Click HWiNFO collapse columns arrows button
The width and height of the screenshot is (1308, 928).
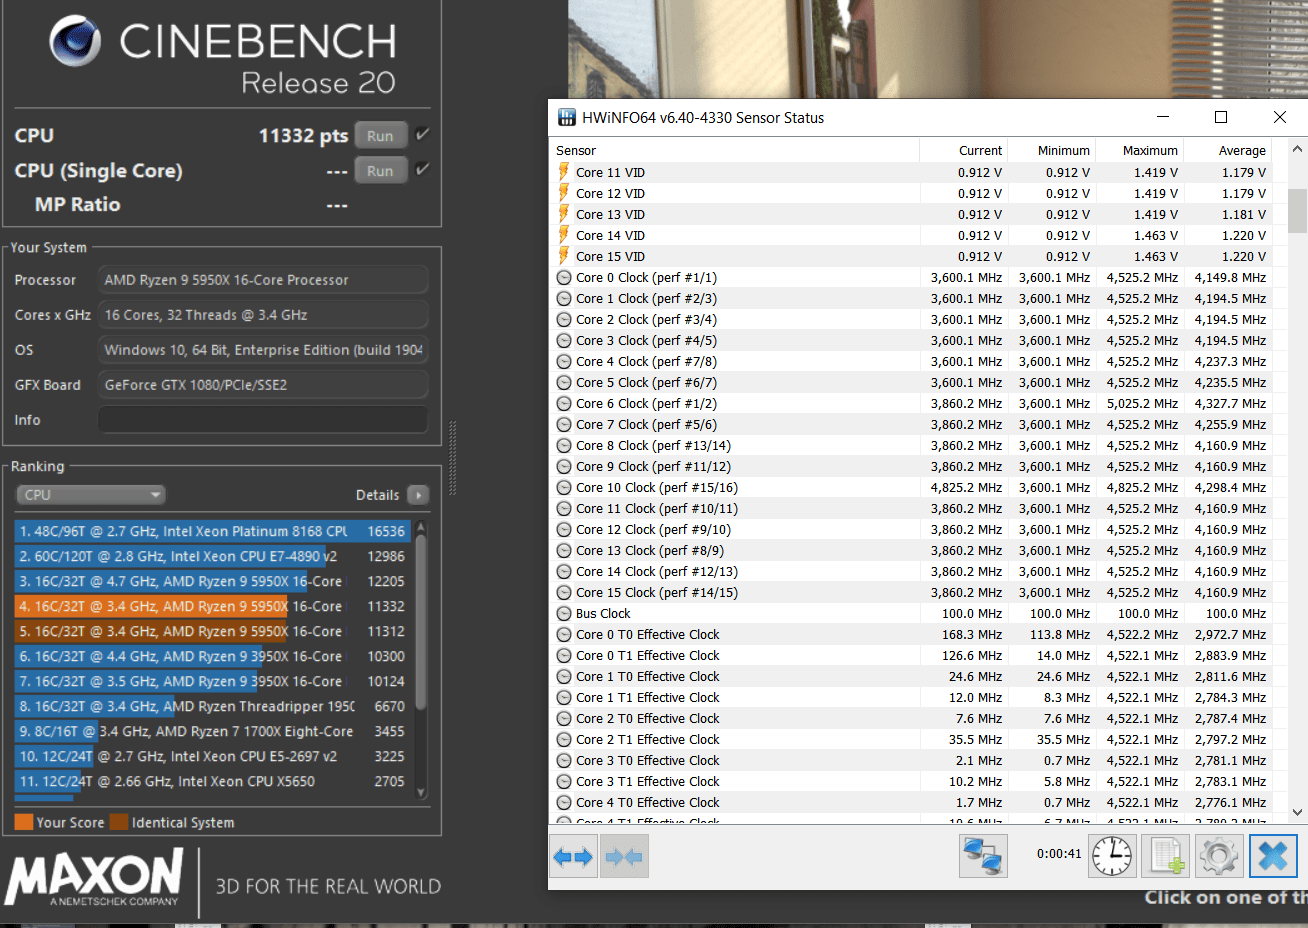point(624,857)
